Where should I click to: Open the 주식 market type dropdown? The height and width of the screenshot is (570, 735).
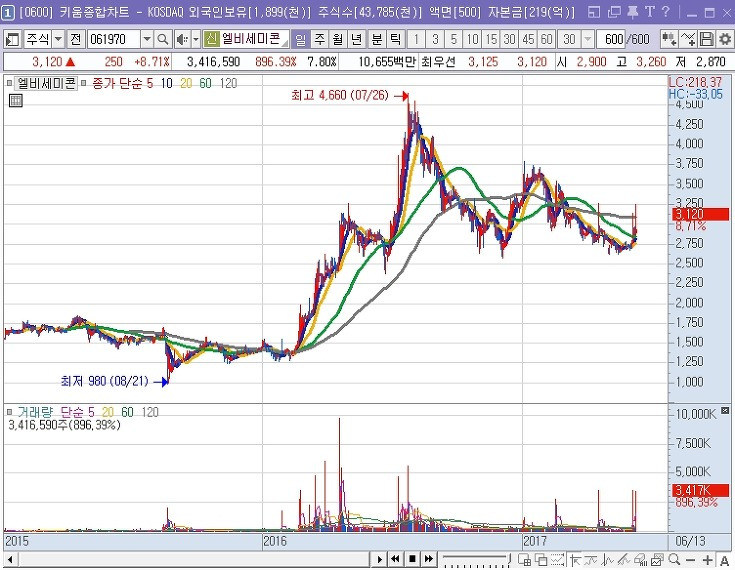click(x=58, y=39)
